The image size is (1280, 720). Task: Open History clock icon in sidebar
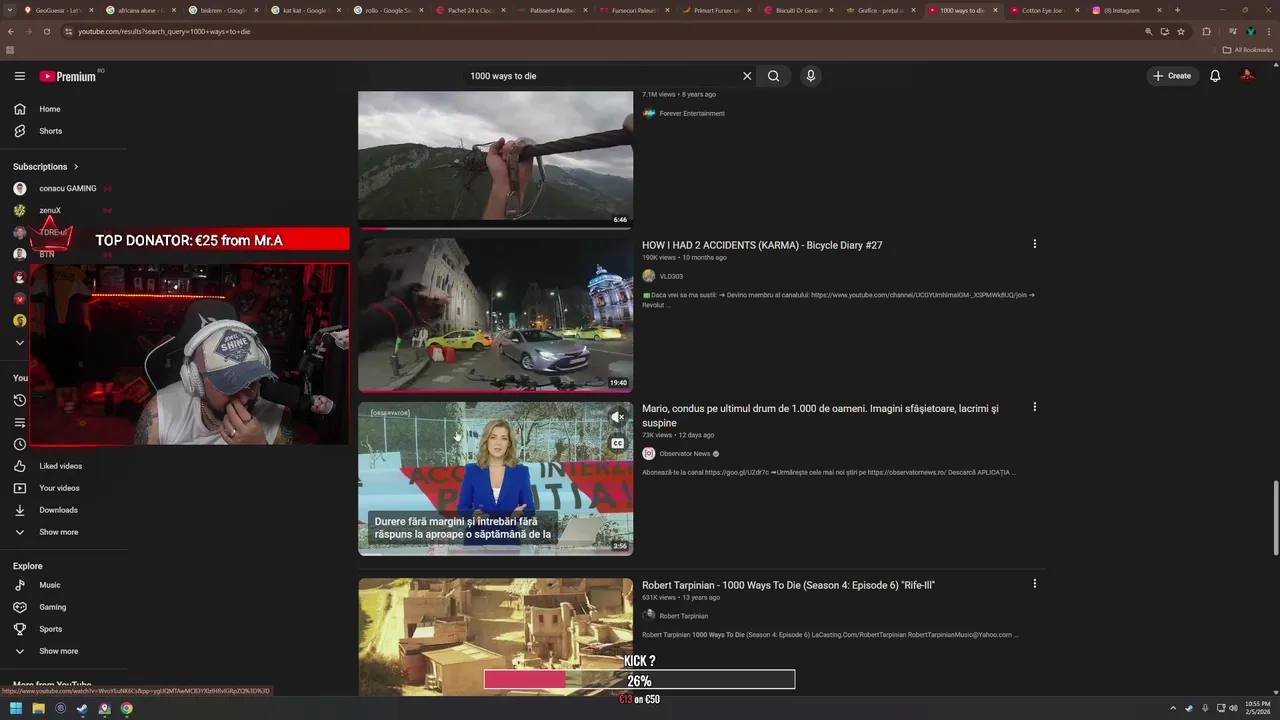coord(19,400)
